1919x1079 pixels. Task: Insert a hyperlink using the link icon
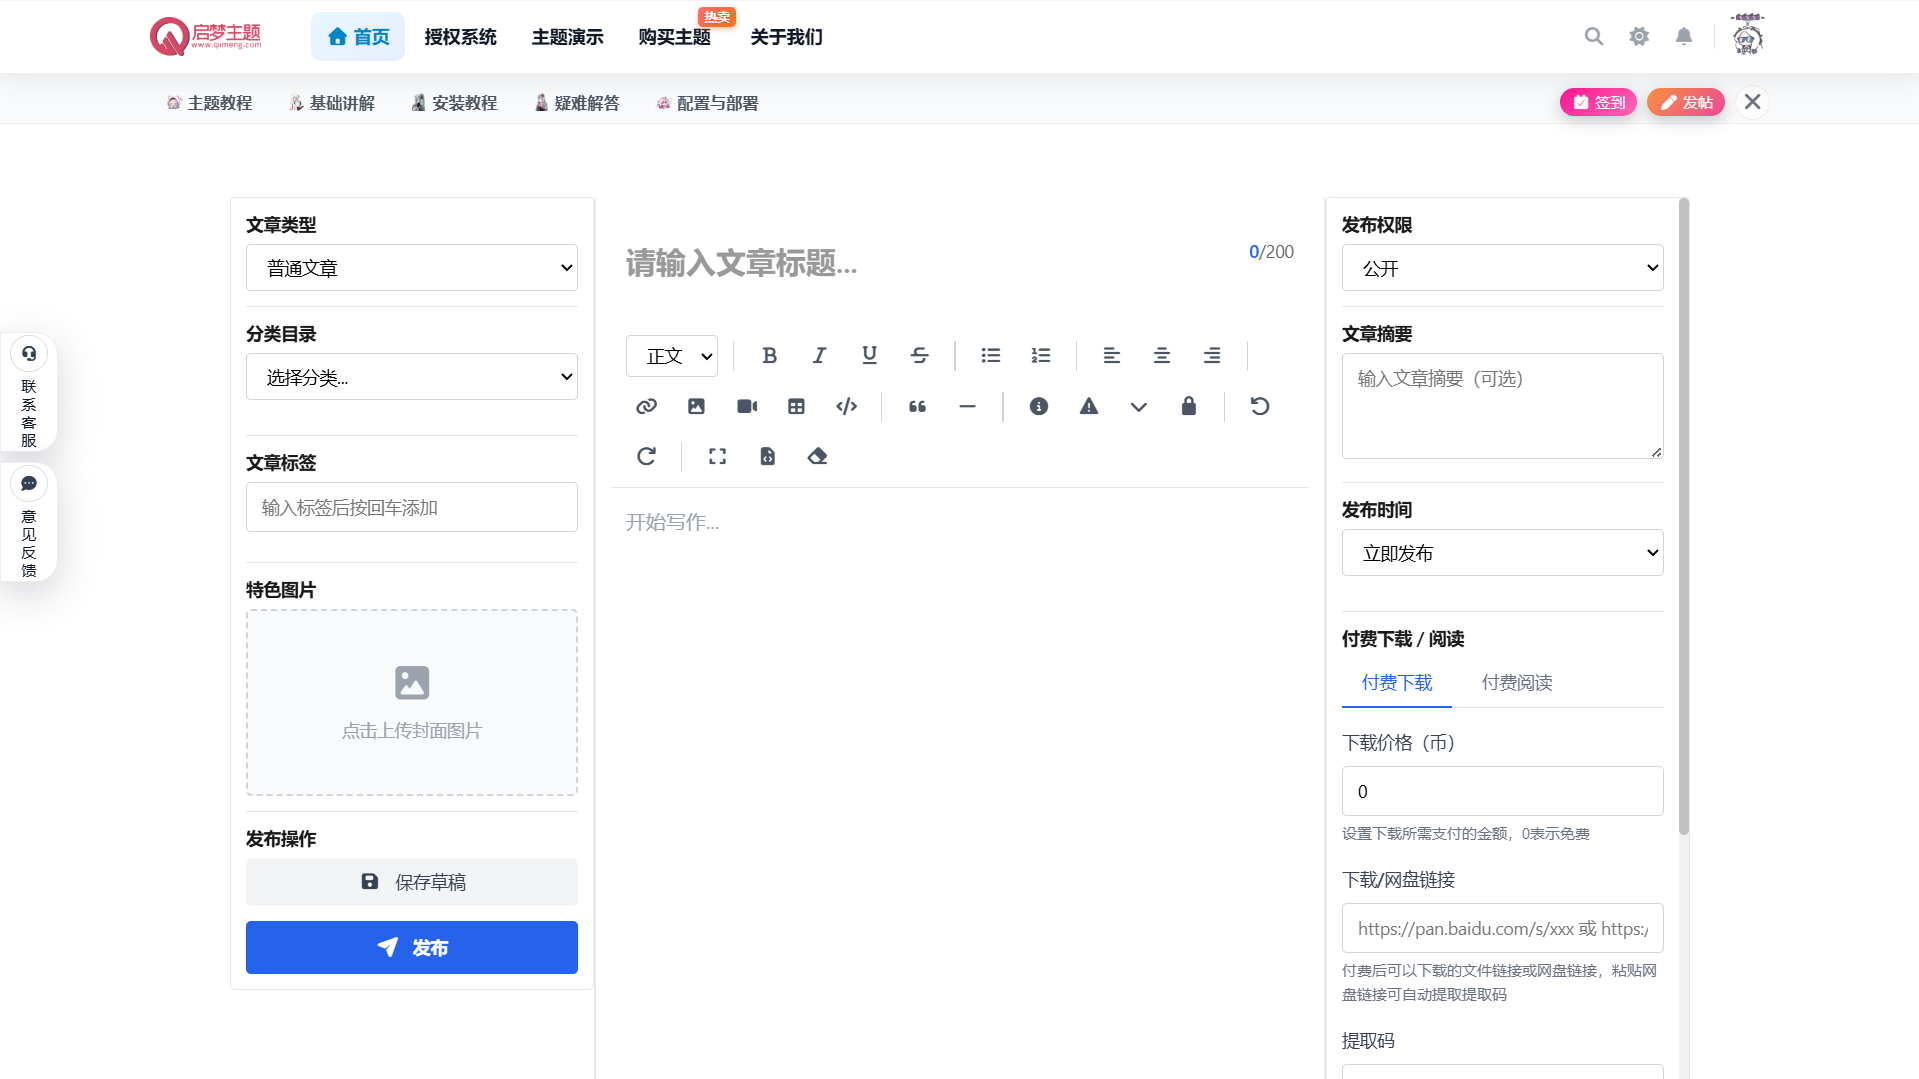(646, 406)
